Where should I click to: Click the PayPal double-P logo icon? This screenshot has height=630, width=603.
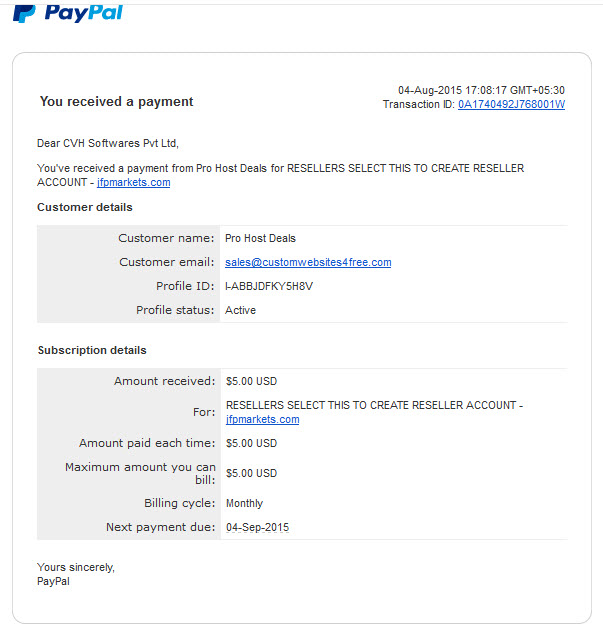tap(24, 14)
